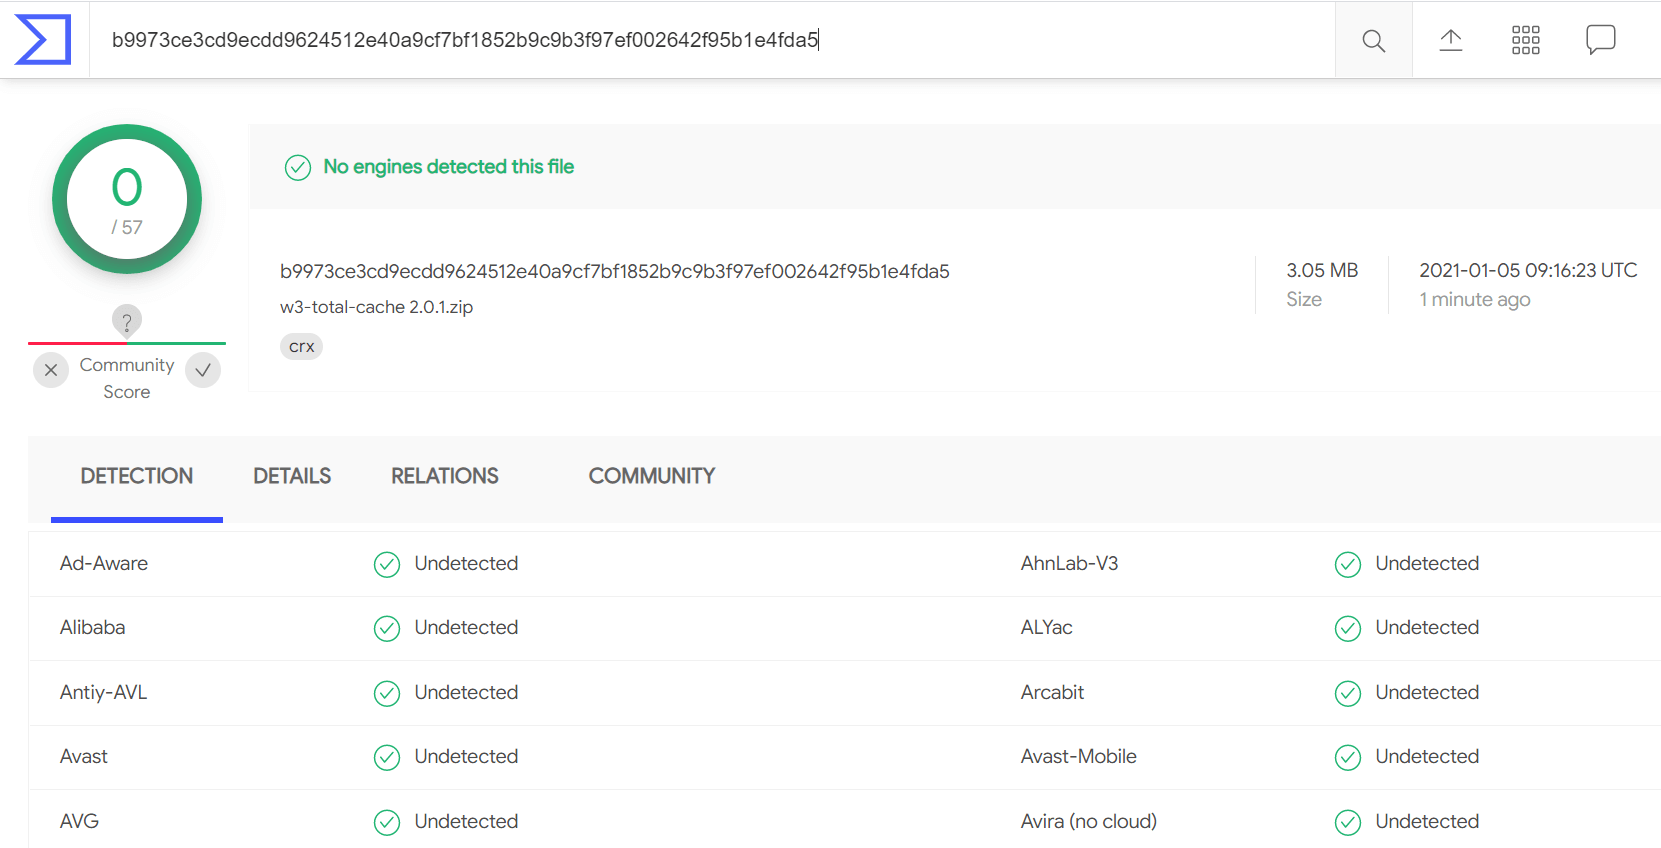Click the Avast engine name
Viewport: 1661px width, 848px height.
pyautogui.click(x=84, y=756)
